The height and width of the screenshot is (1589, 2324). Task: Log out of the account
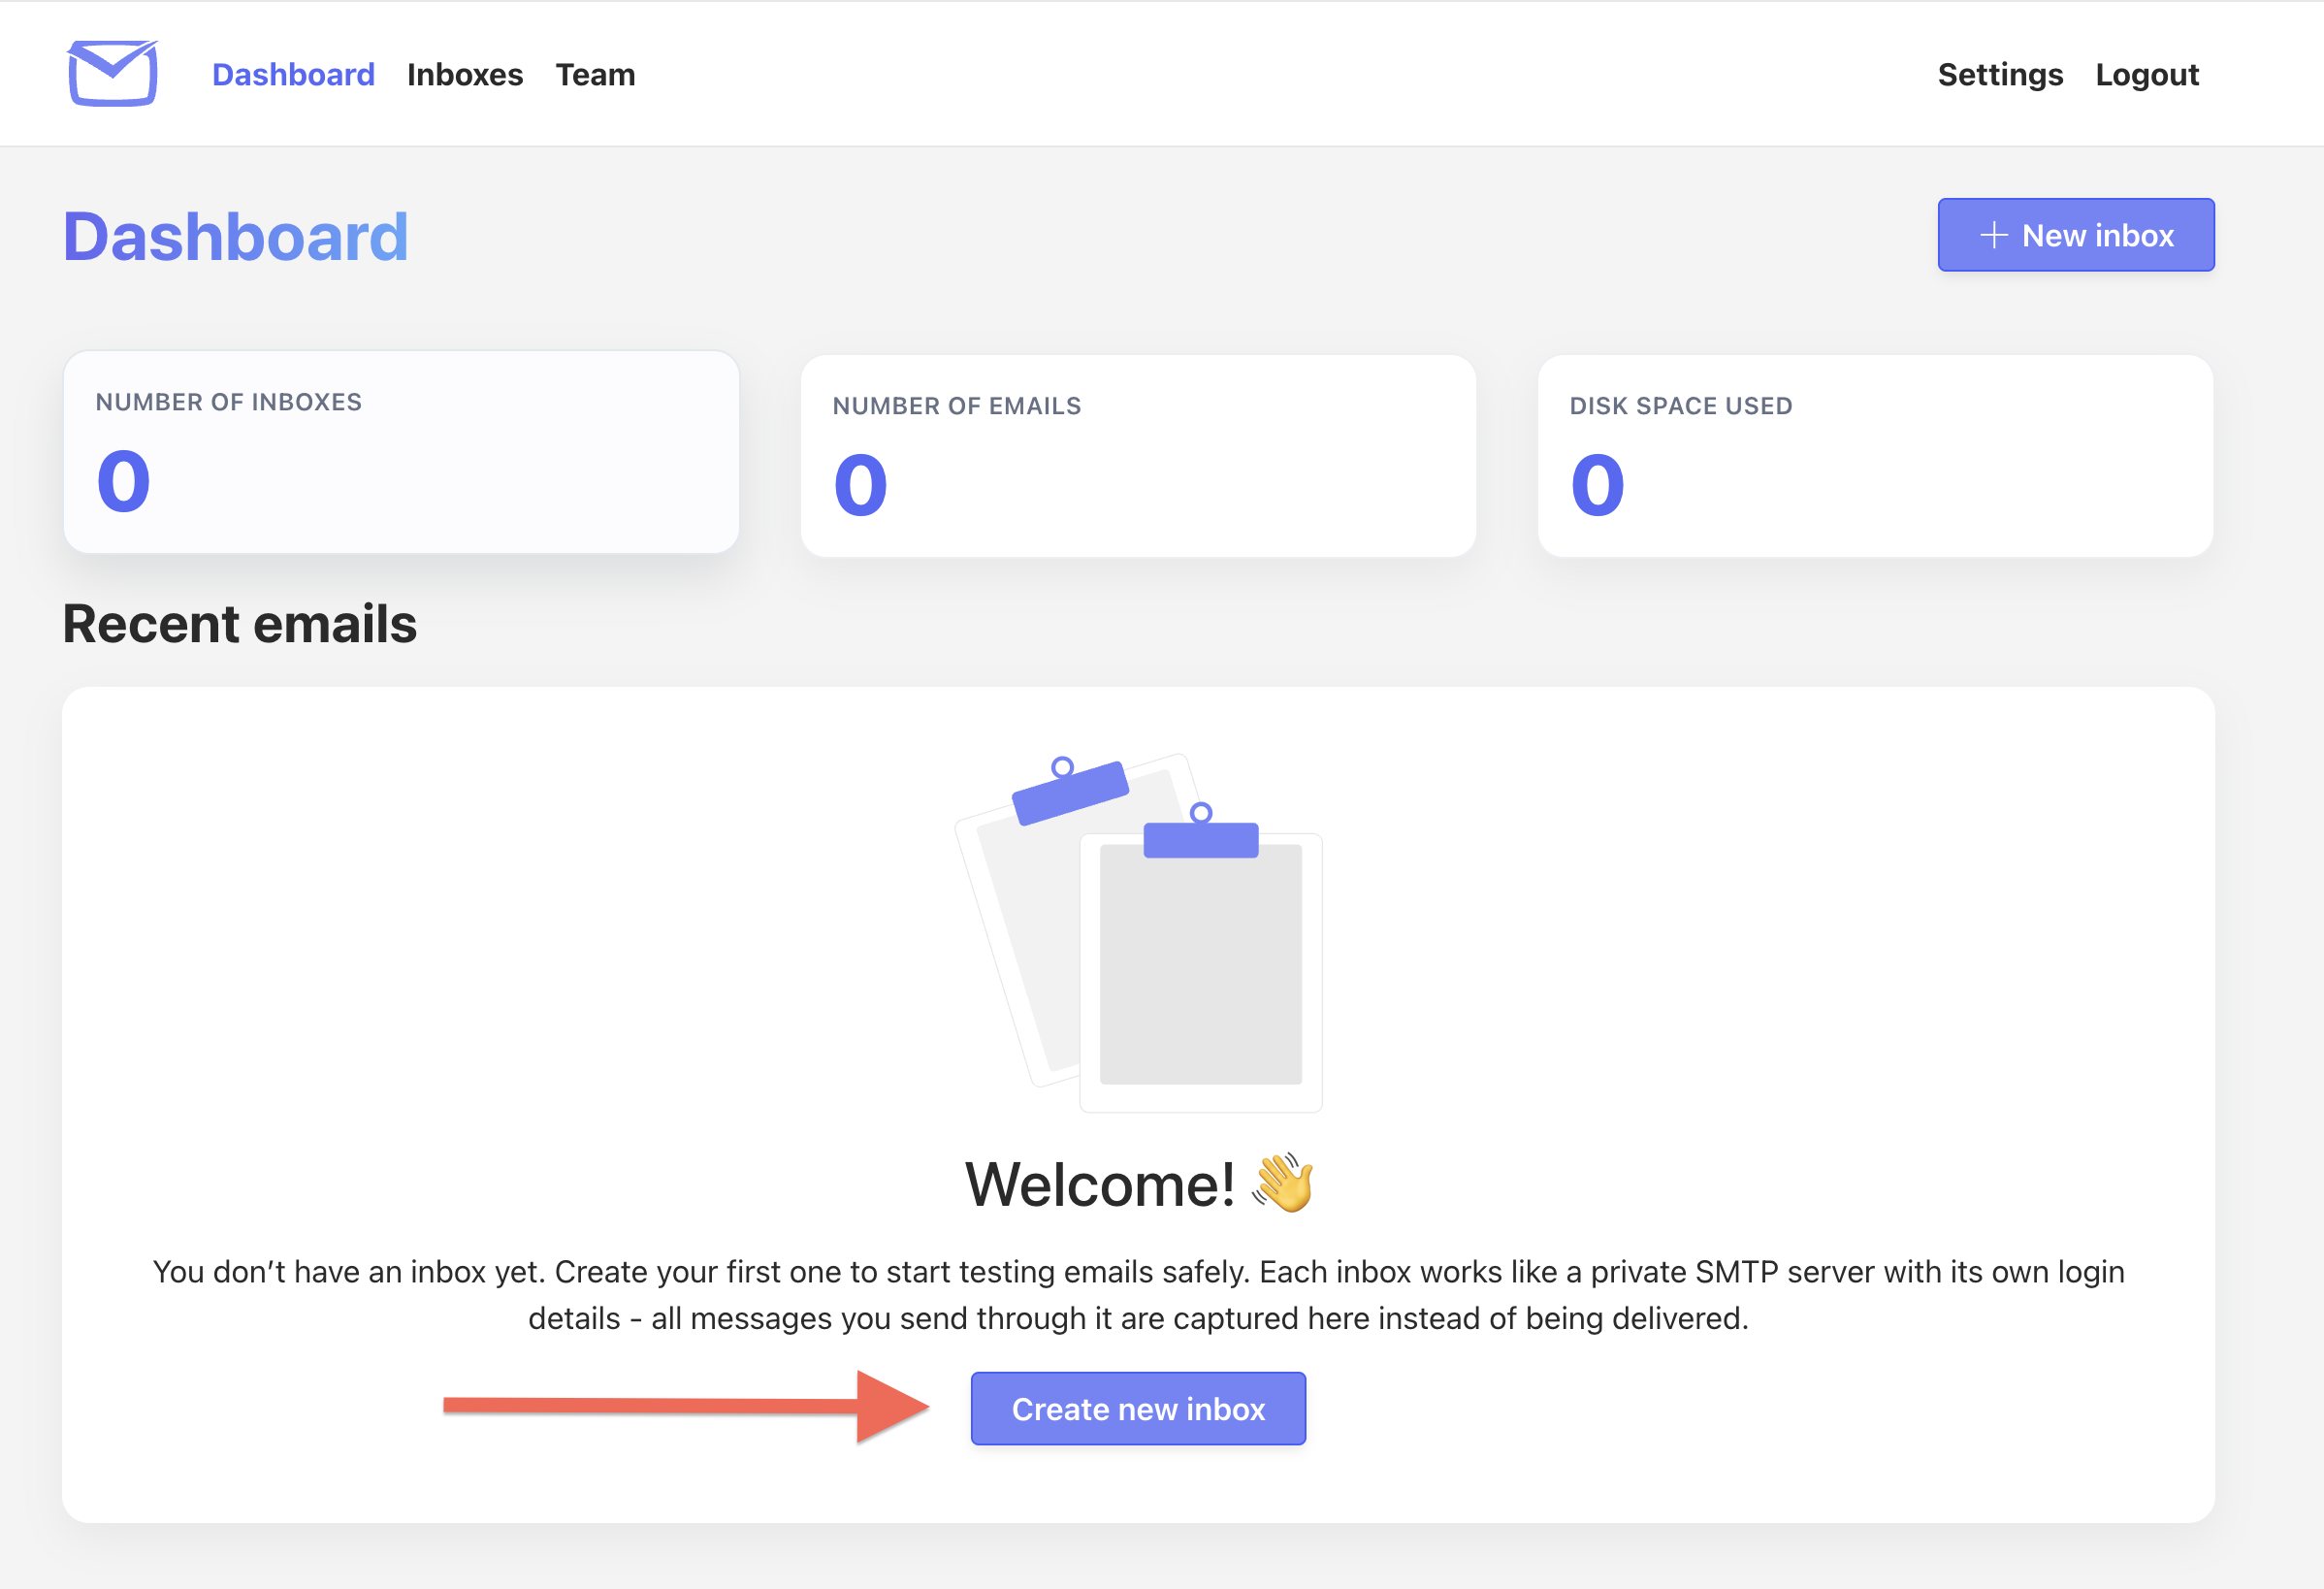click(x=2147, y=74)
